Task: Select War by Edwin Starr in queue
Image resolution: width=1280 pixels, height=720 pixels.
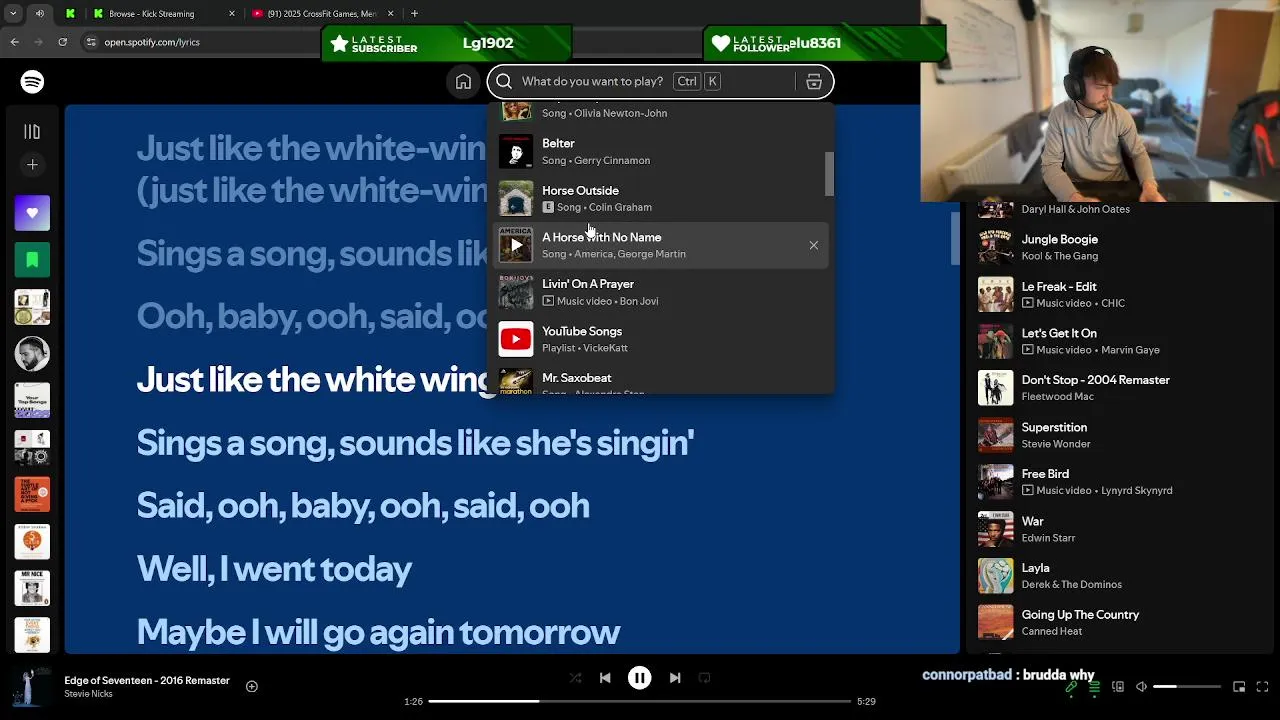Action: click(1116, 529)
